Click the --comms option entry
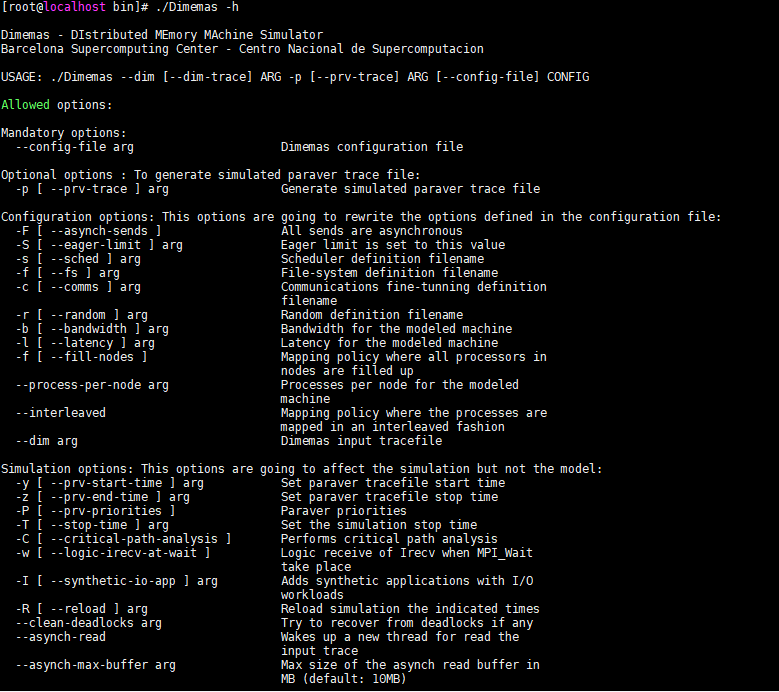 [78, 287]
